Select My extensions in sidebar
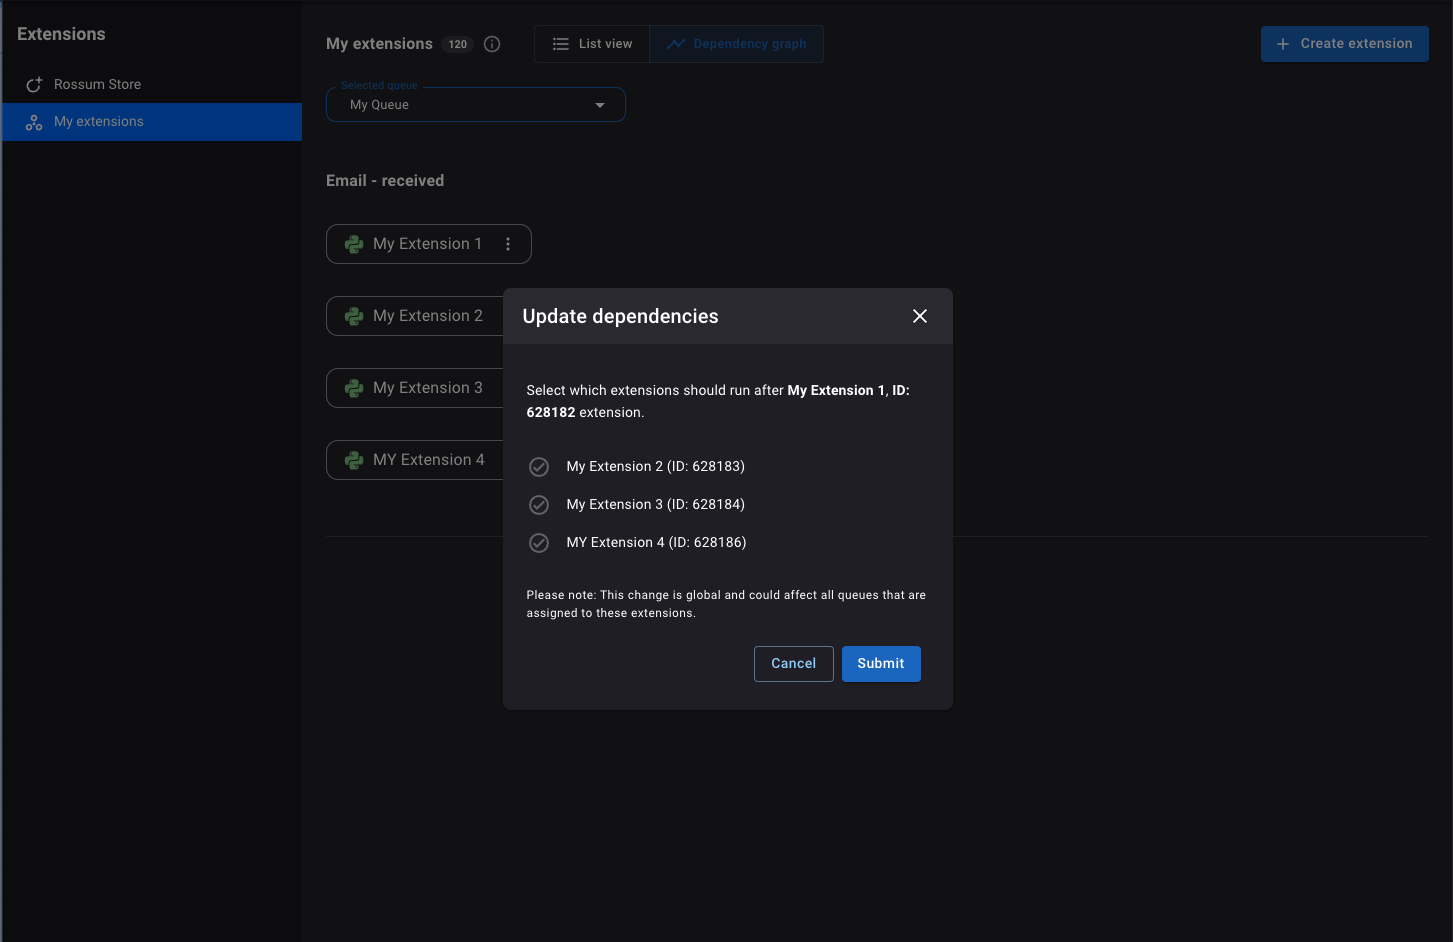The image size is (1453, 942). pos(152,122)
